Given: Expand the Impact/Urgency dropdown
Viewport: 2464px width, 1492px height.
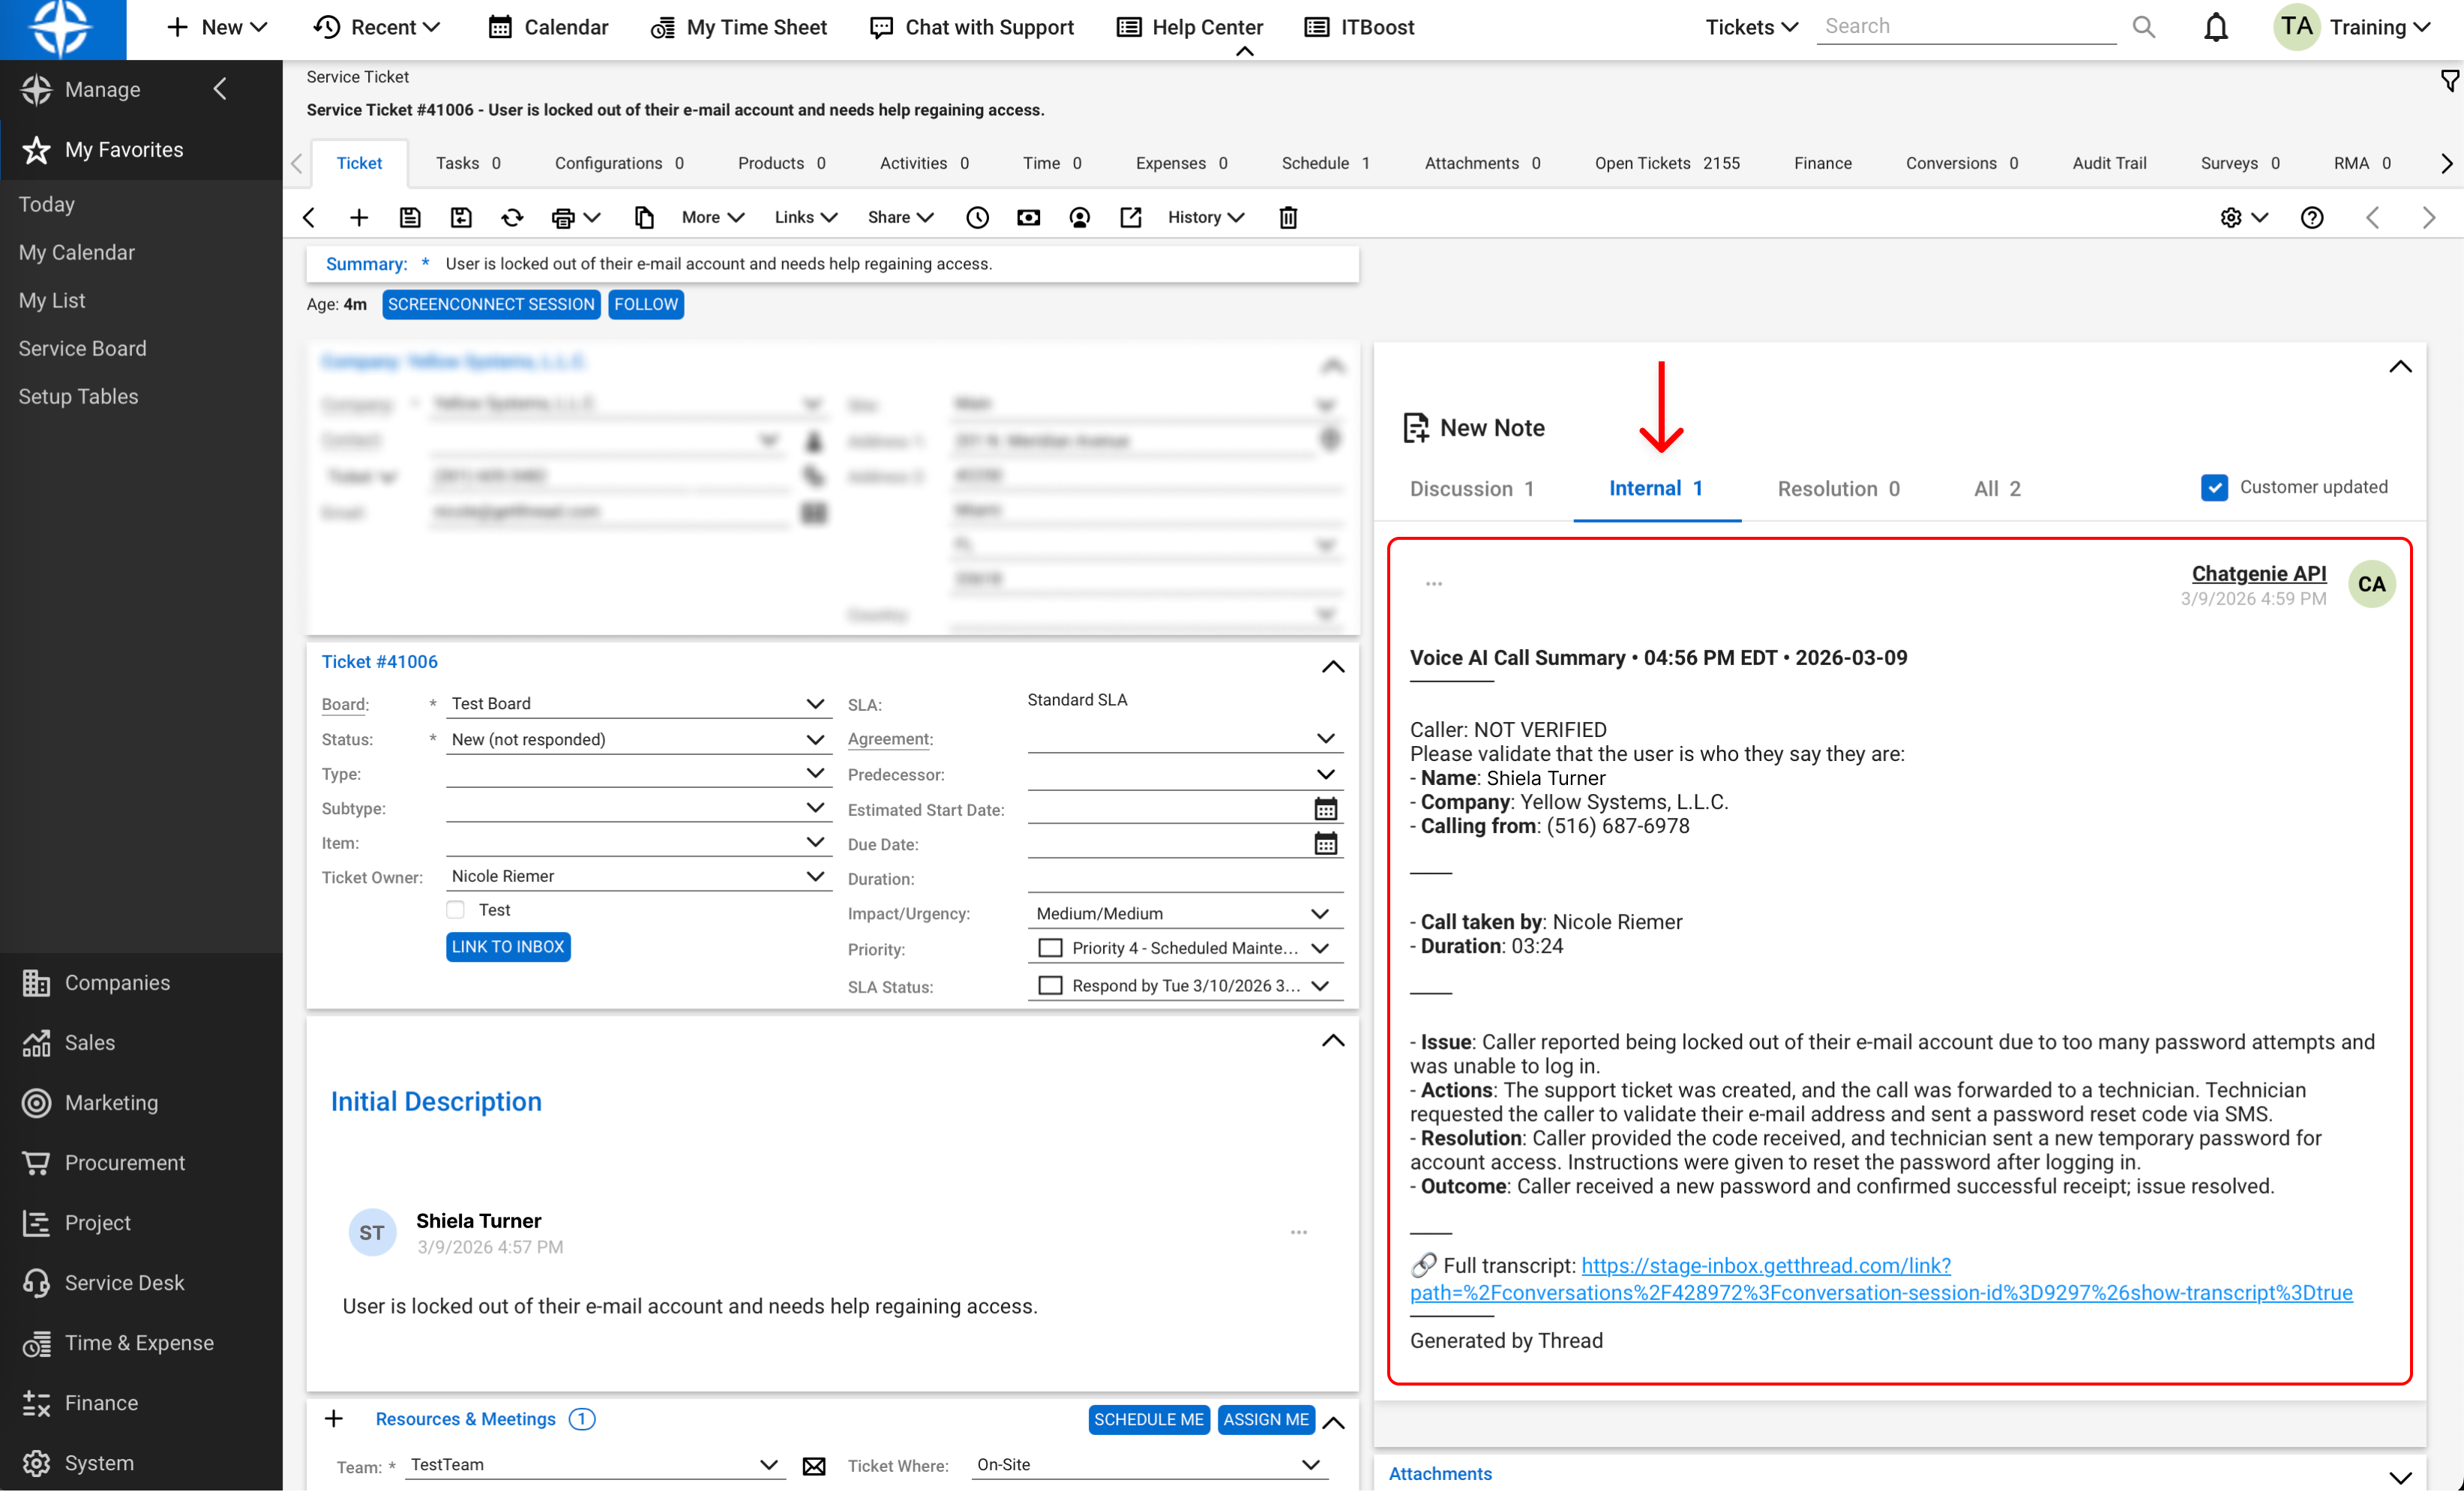Looking at the screenshot, I should pyautogui.click(x=1319, y=913).
